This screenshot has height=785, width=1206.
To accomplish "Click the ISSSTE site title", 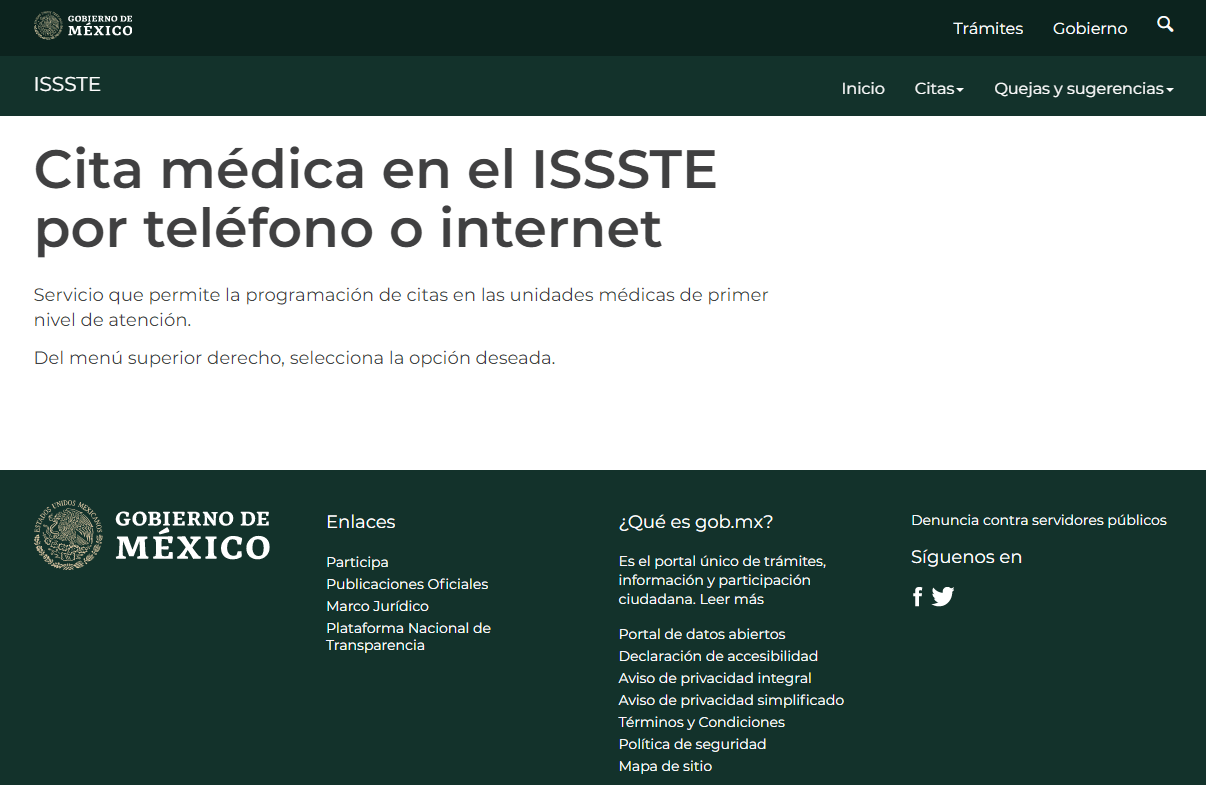I will (67, 84).
